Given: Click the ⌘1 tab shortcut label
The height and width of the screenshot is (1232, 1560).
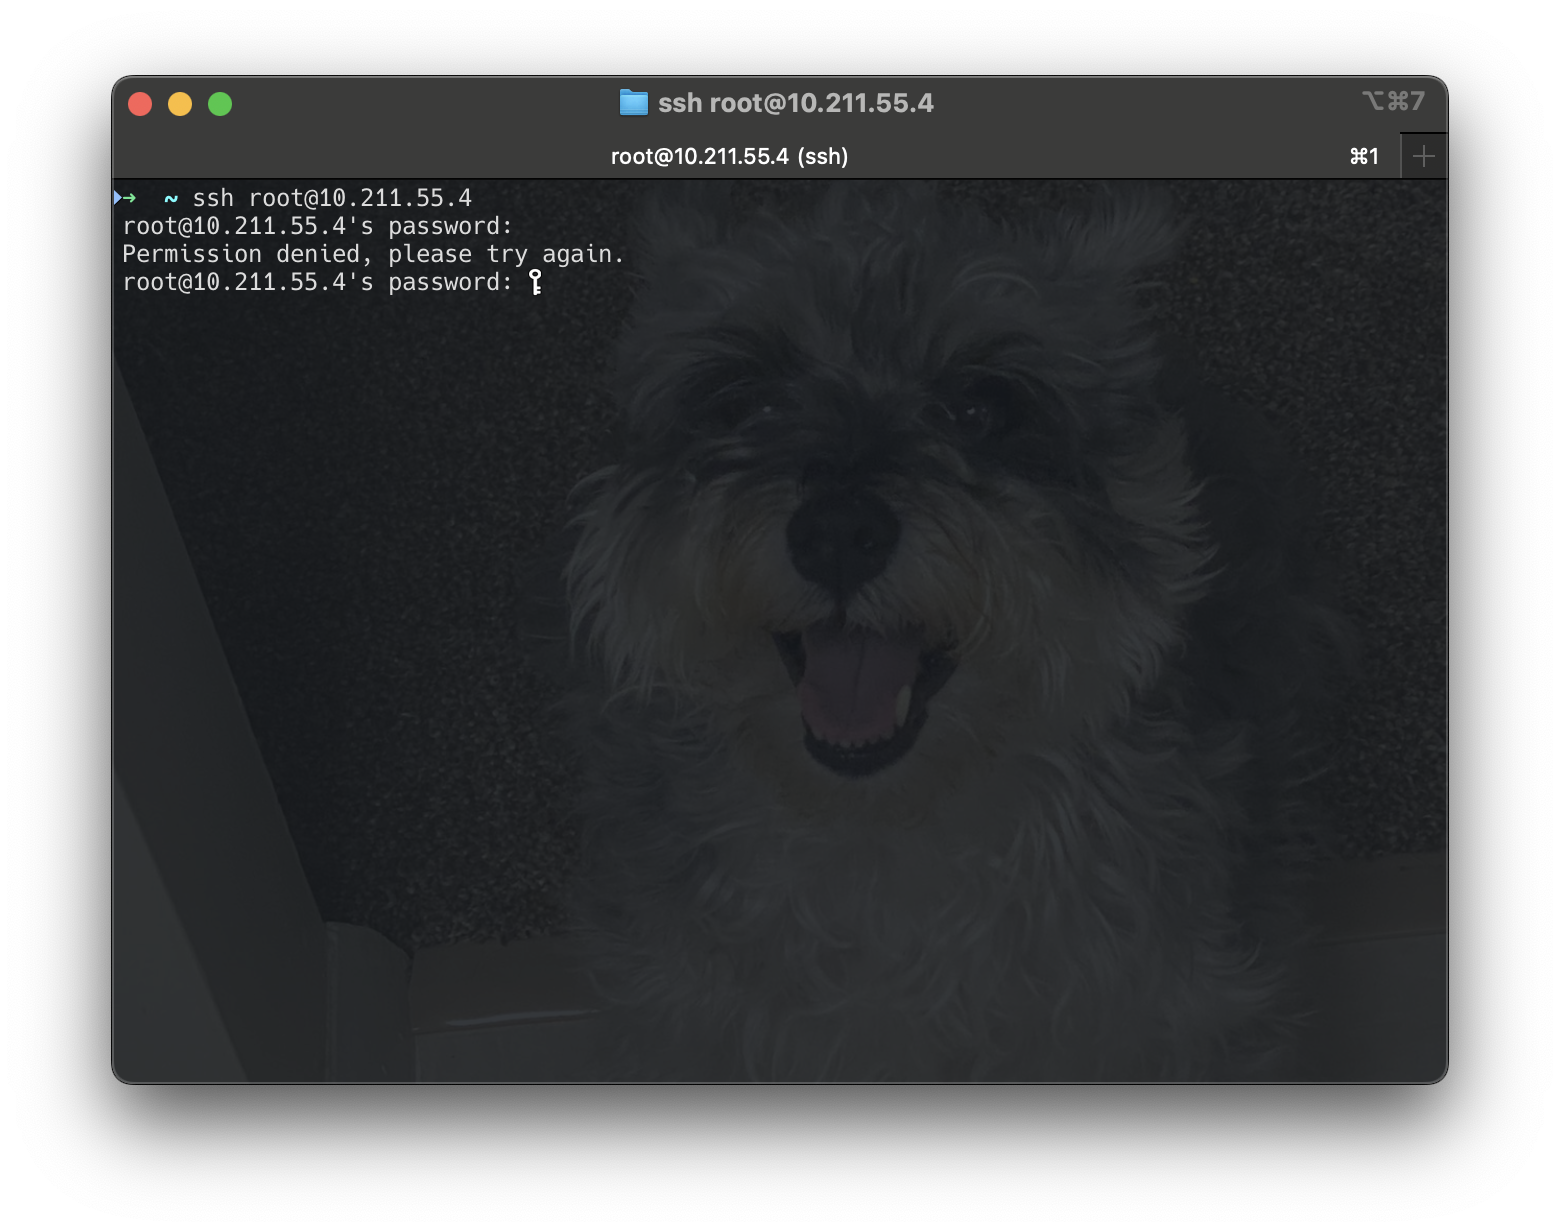Looking at the screenshot, I should click(1364, 156).
